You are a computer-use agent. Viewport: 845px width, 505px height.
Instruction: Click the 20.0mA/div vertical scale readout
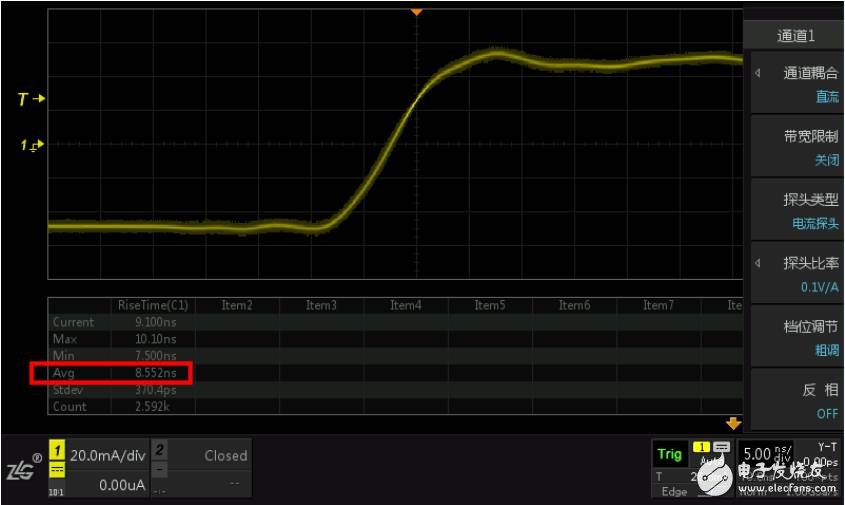pyautogui.click(x=108, y=455)
